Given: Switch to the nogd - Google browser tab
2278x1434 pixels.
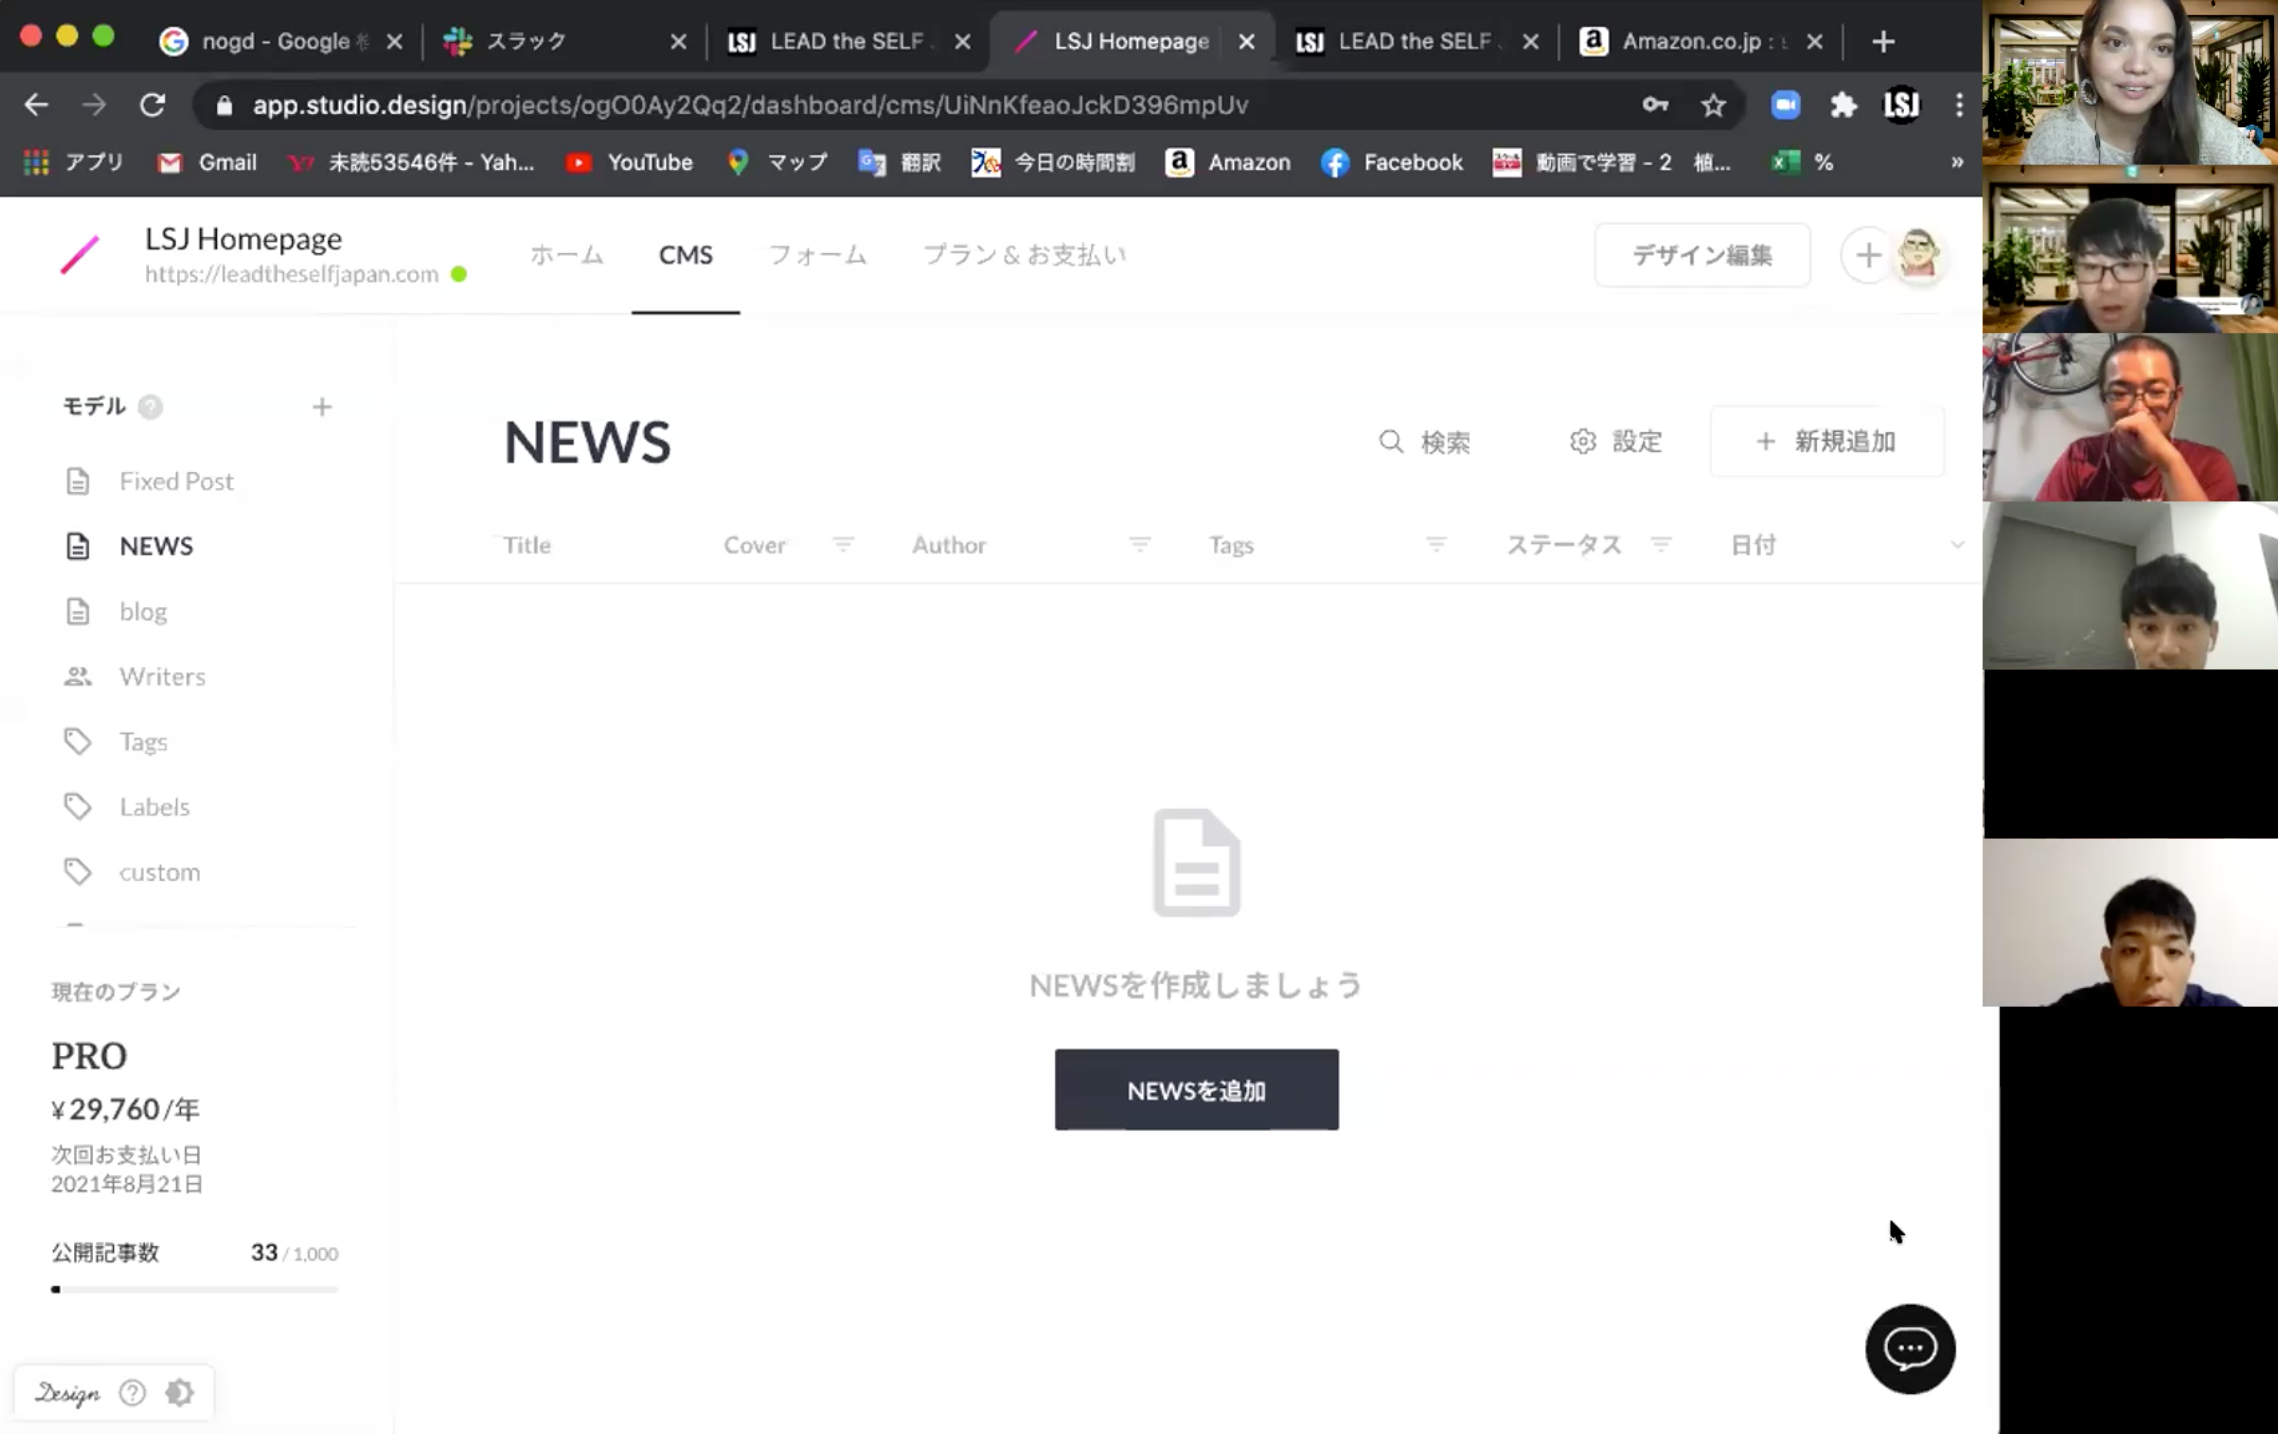Looking at the screenshot, I should pyautogui.click(x=281, y=41).
